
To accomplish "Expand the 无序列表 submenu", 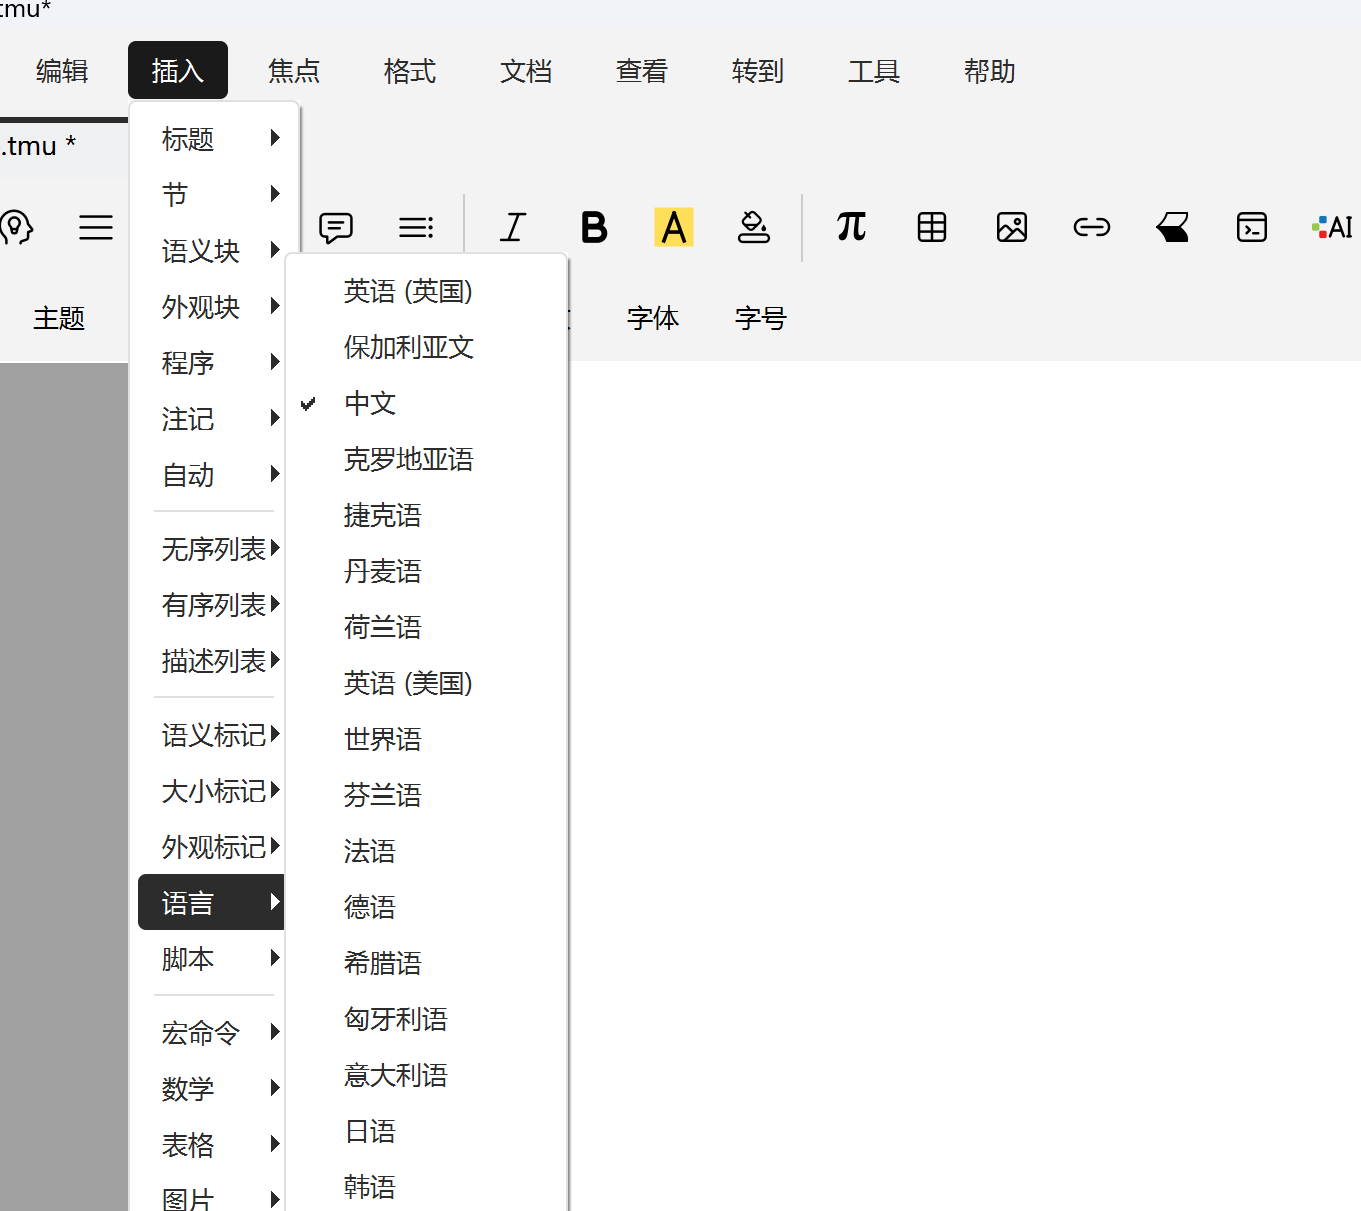I will (214, 549).
